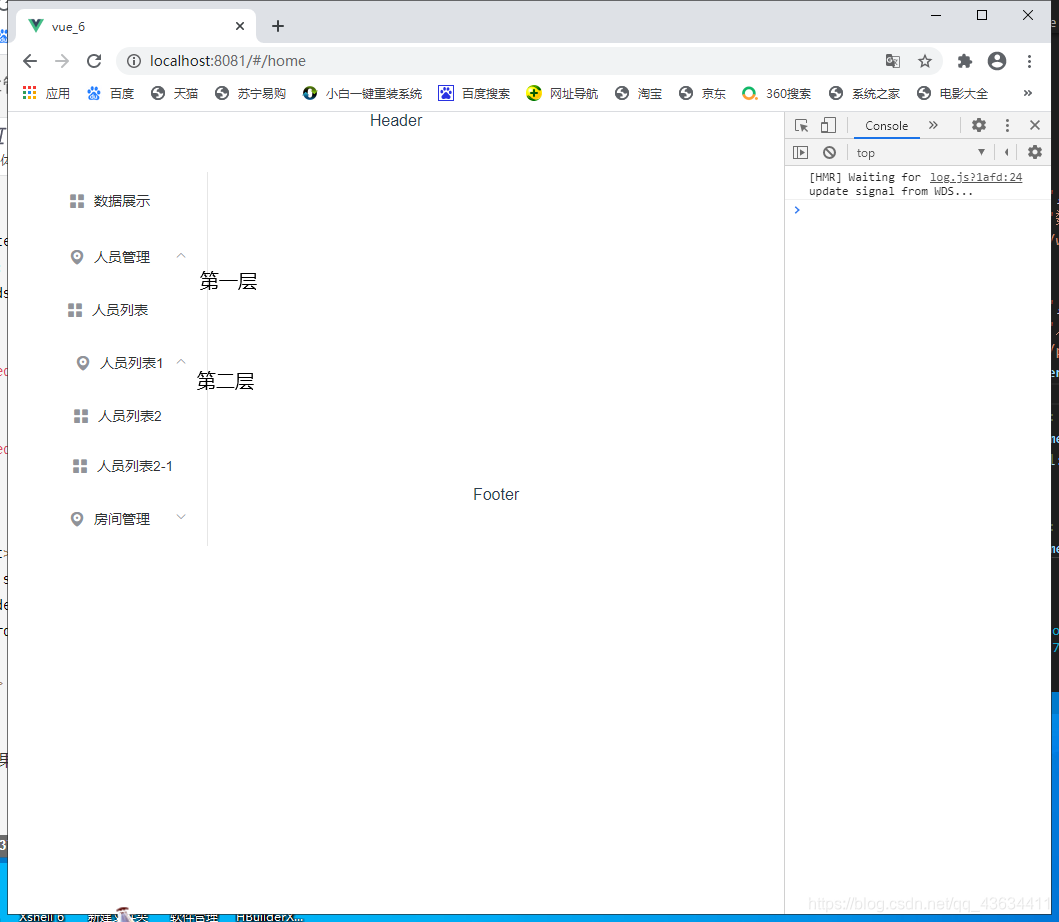
Task: Close the vue_6 tab
Action: [x=240, y=26]
